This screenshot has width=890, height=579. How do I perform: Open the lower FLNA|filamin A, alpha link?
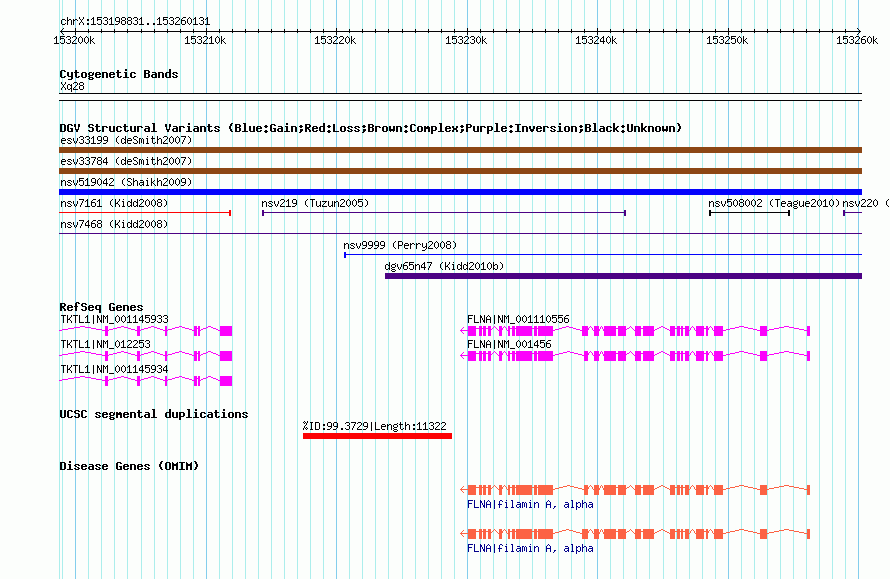[x=530, y=549]
